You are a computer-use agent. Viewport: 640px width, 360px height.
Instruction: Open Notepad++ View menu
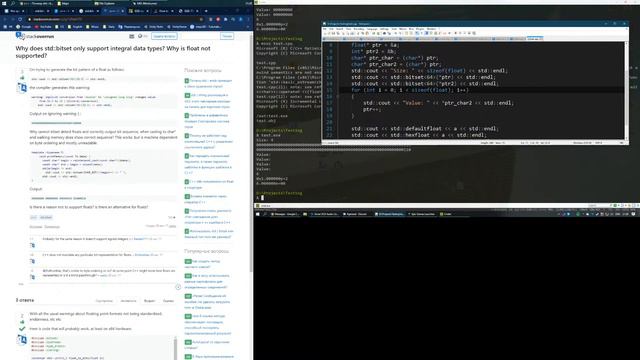(x=349, y=29)
